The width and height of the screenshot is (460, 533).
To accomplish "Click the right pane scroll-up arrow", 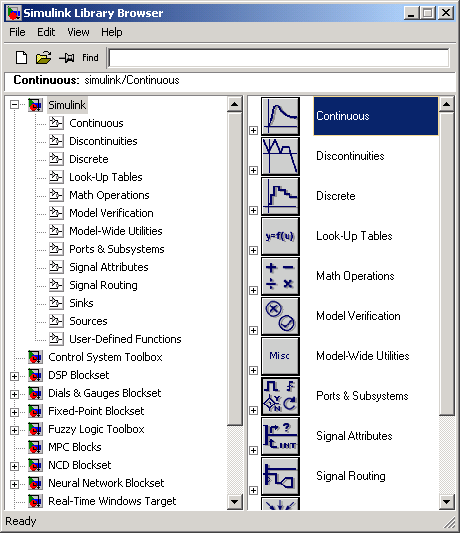I will pos(446,104).
